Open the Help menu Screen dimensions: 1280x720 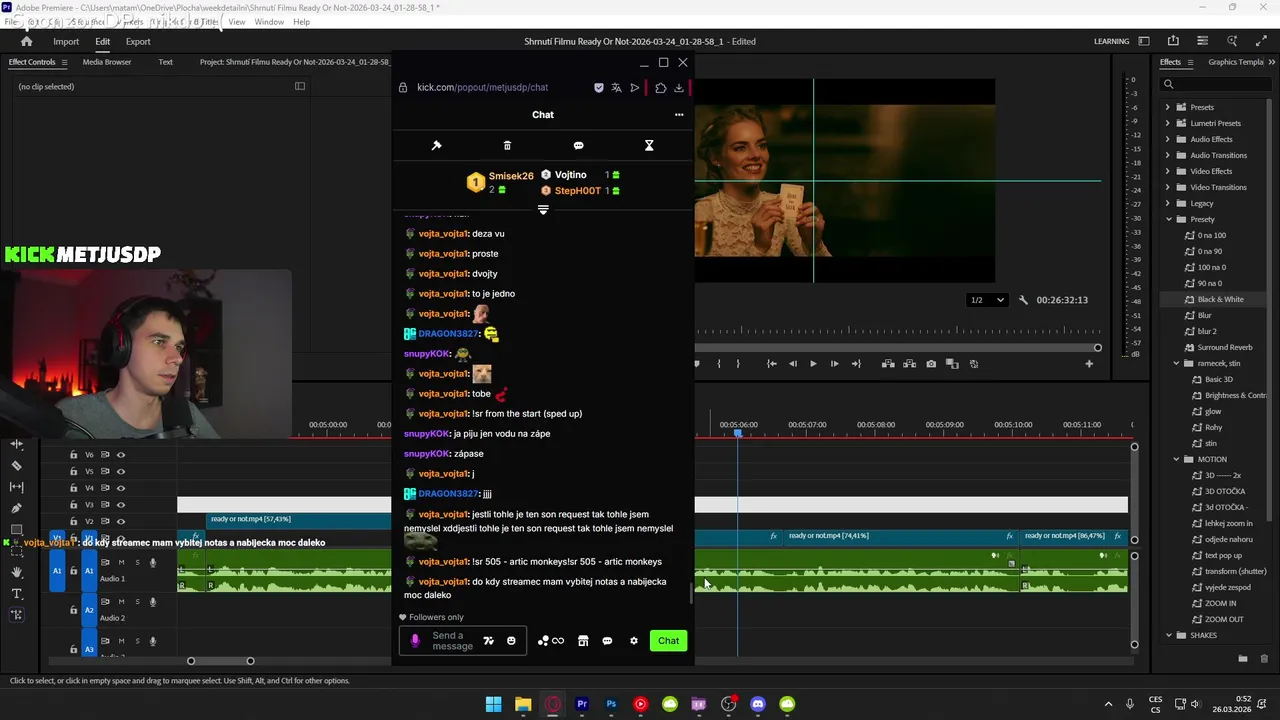click(301, 22)
